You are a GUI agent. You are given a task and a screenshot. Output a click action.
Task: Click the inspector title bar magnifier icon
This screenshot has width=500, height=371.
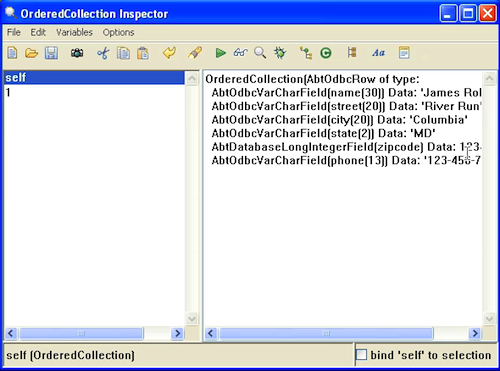tap(11, 13)
